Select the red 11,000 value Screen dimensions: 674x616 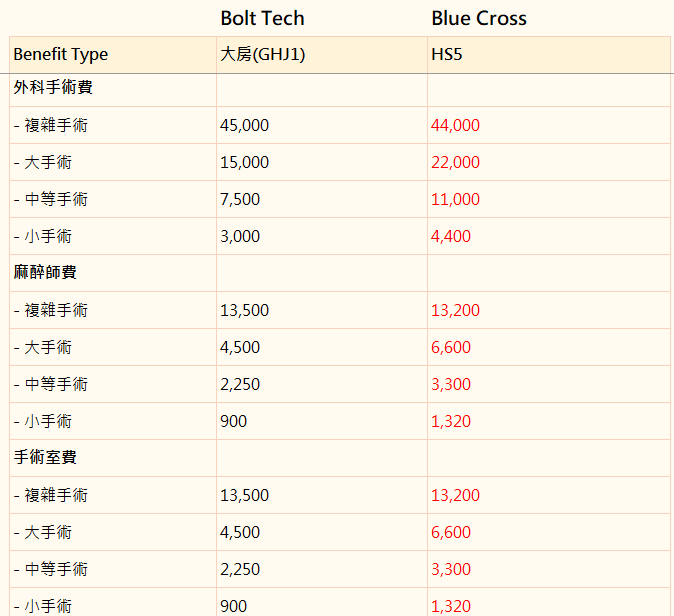tap(455, 199)
